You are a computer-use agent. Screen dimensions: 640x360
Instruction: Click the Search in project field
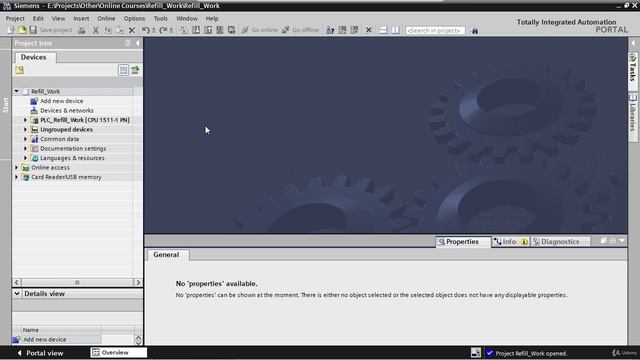435,30
